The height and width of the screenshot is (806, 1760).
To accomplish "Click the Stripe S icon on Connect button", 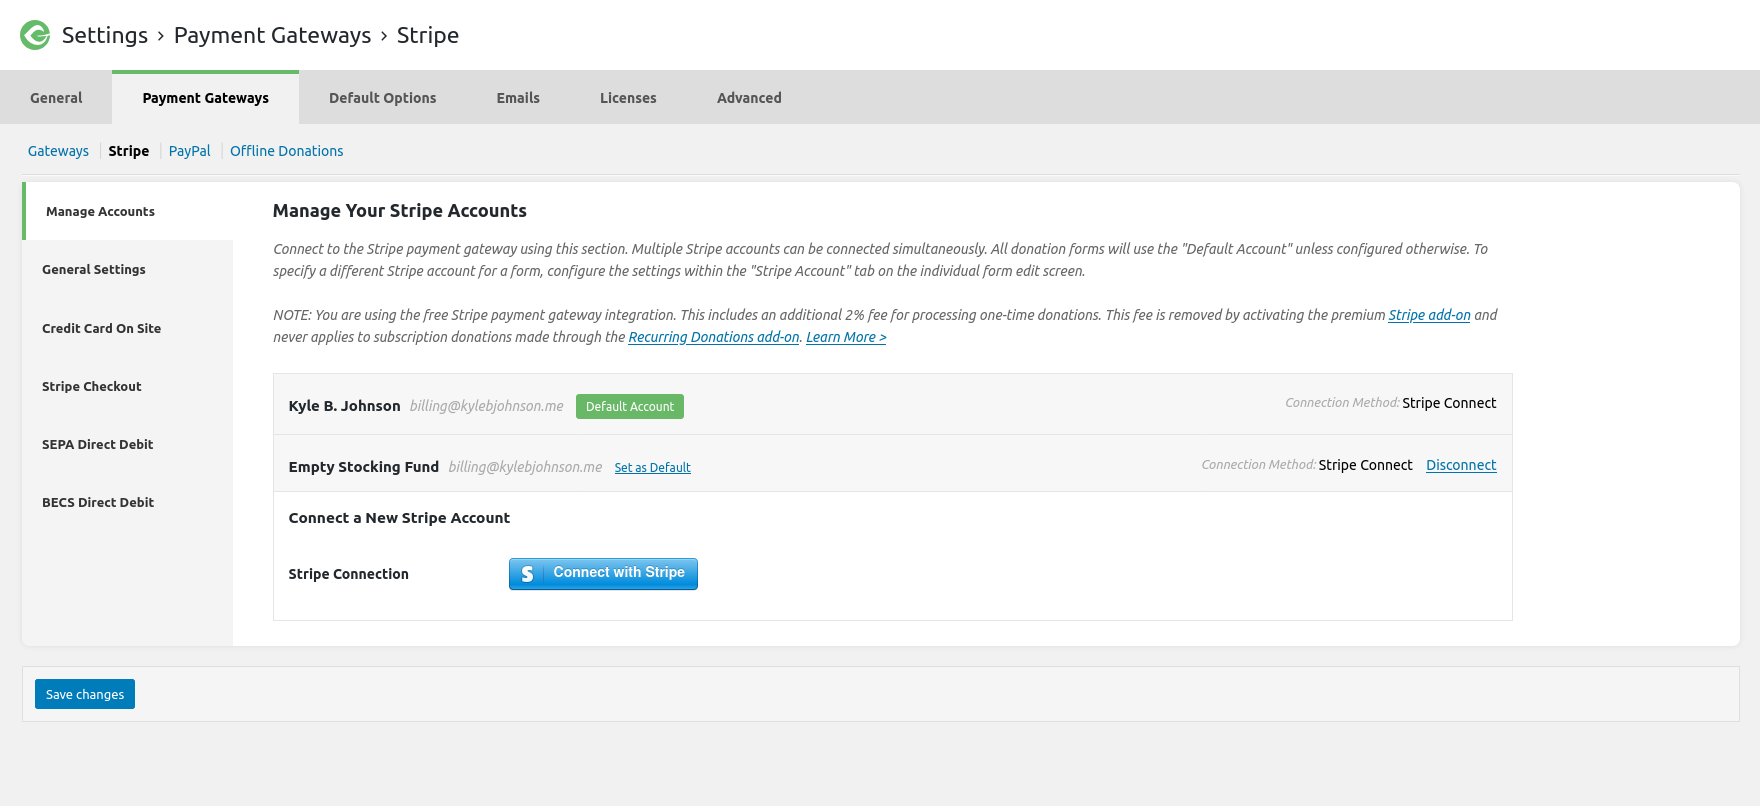I will click(527, 574).
